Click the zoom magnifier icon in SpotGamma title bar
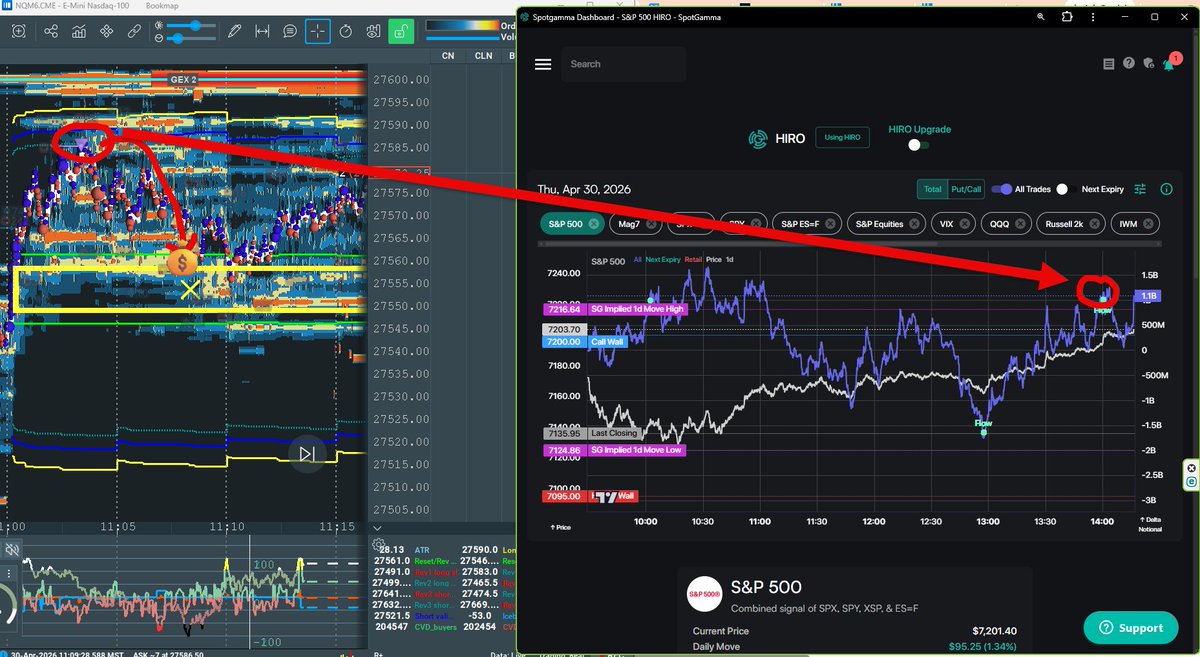Viewport: 1200px width, 657px height. pyautogui.click(x=1041, y=17)
